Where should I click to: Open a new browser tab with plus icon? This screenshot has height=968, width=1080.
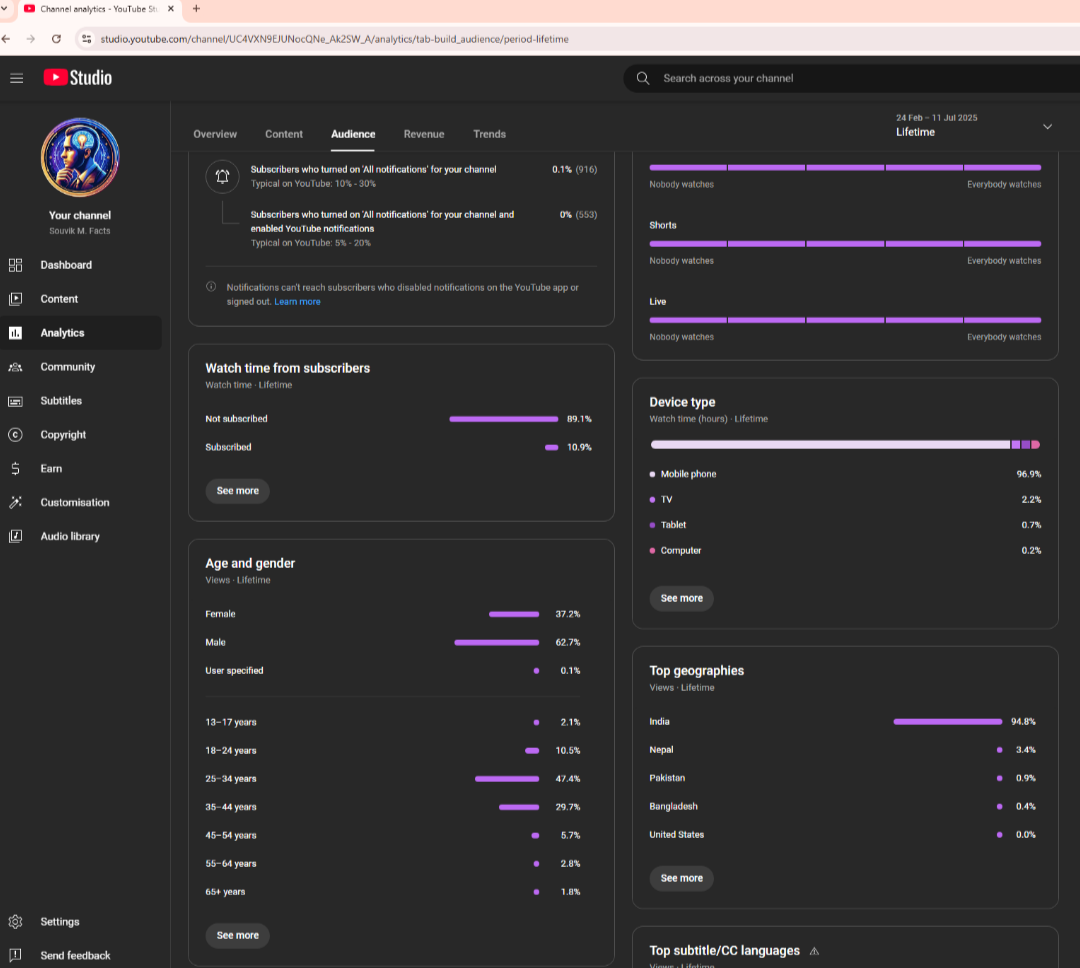[196, 9]
